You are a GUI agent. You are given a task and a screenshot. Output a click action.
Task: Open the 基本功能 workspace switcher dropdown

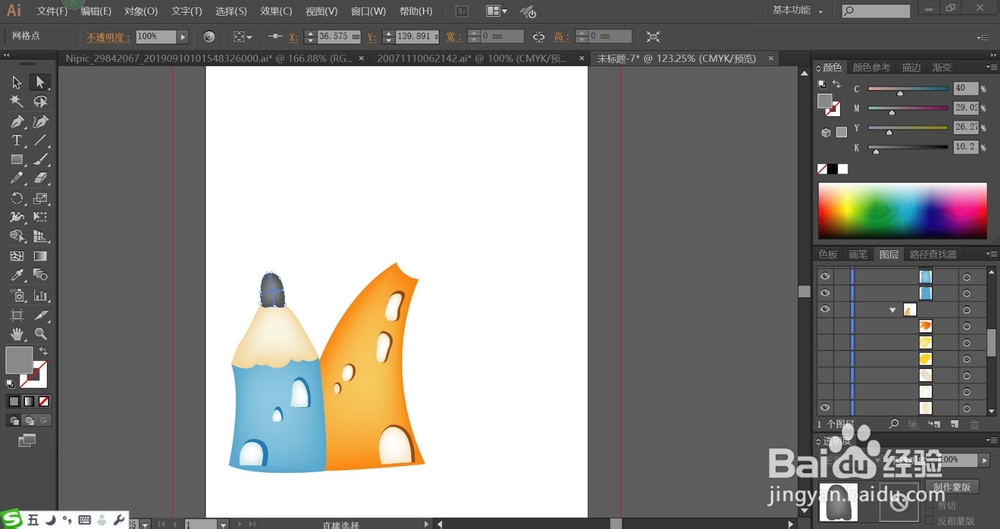tap(797, 11)
